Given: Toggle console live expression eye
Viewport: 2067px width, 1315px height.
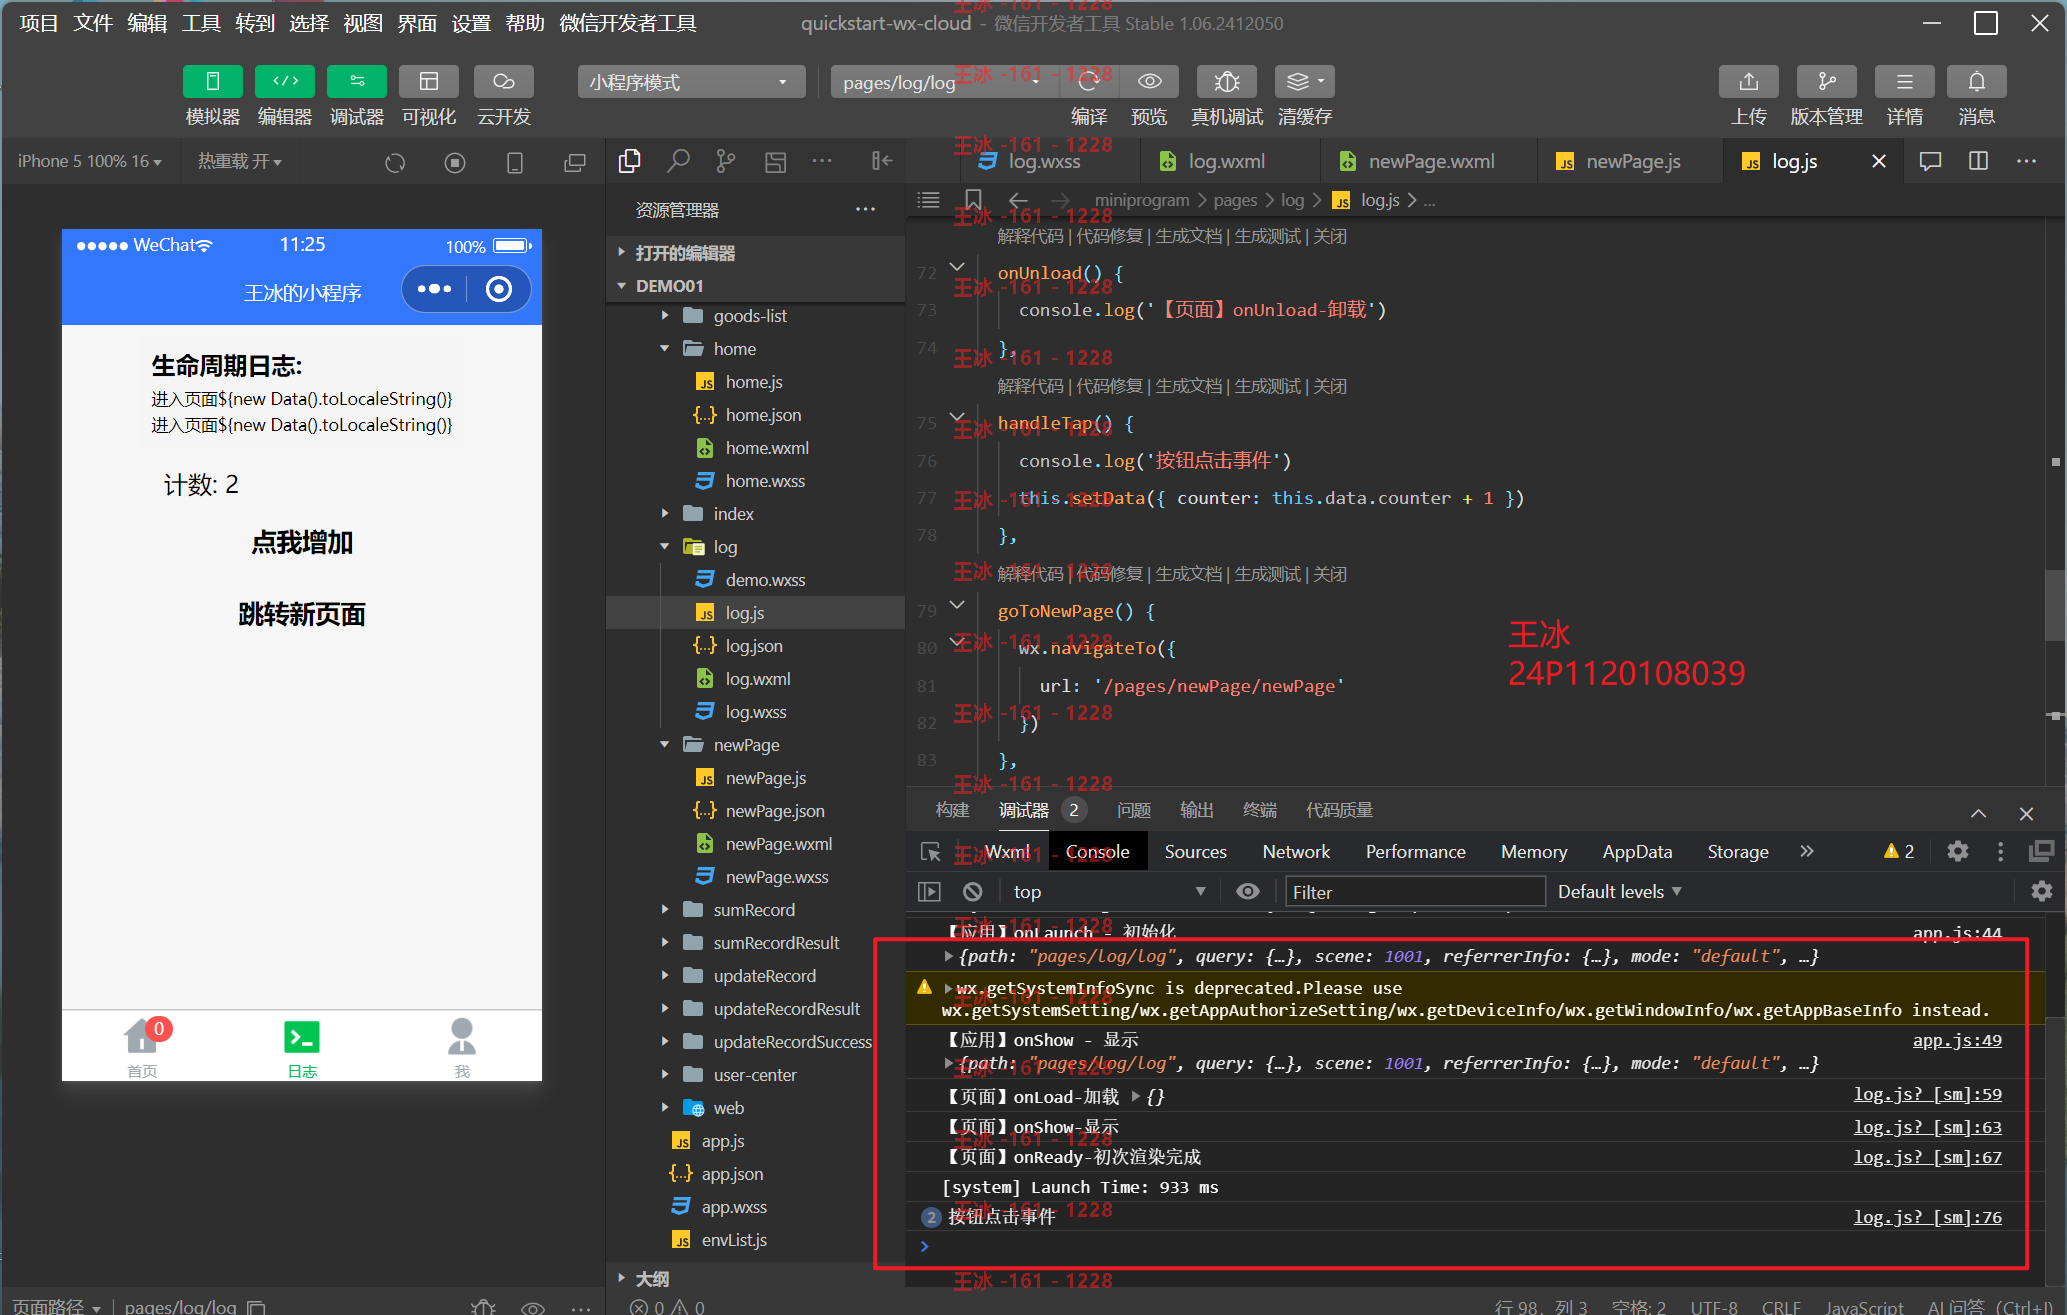Looking at the screenshot, I should coord(1248,892).
